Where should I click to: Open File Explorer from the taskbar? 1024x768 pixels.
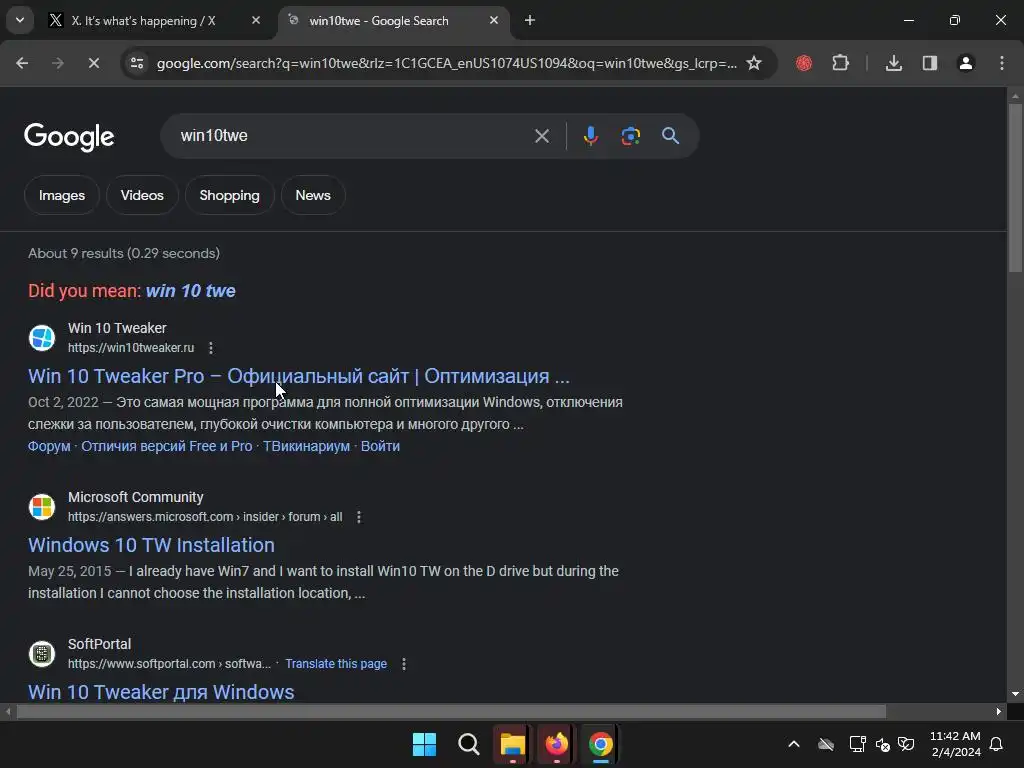513,744
